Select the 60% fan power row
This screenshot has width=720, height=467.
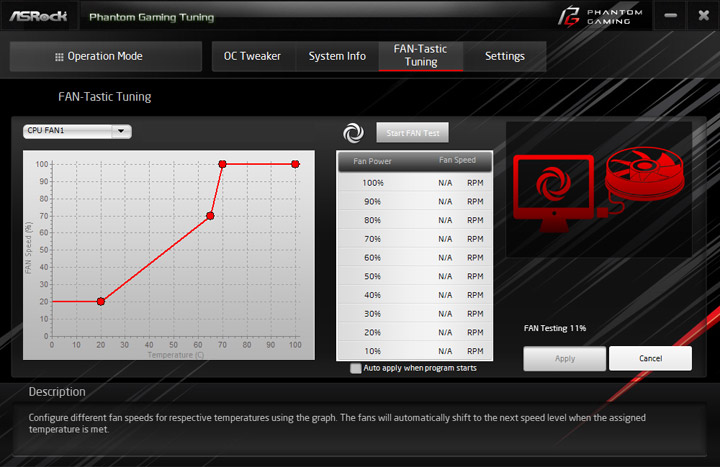[415, 258]
